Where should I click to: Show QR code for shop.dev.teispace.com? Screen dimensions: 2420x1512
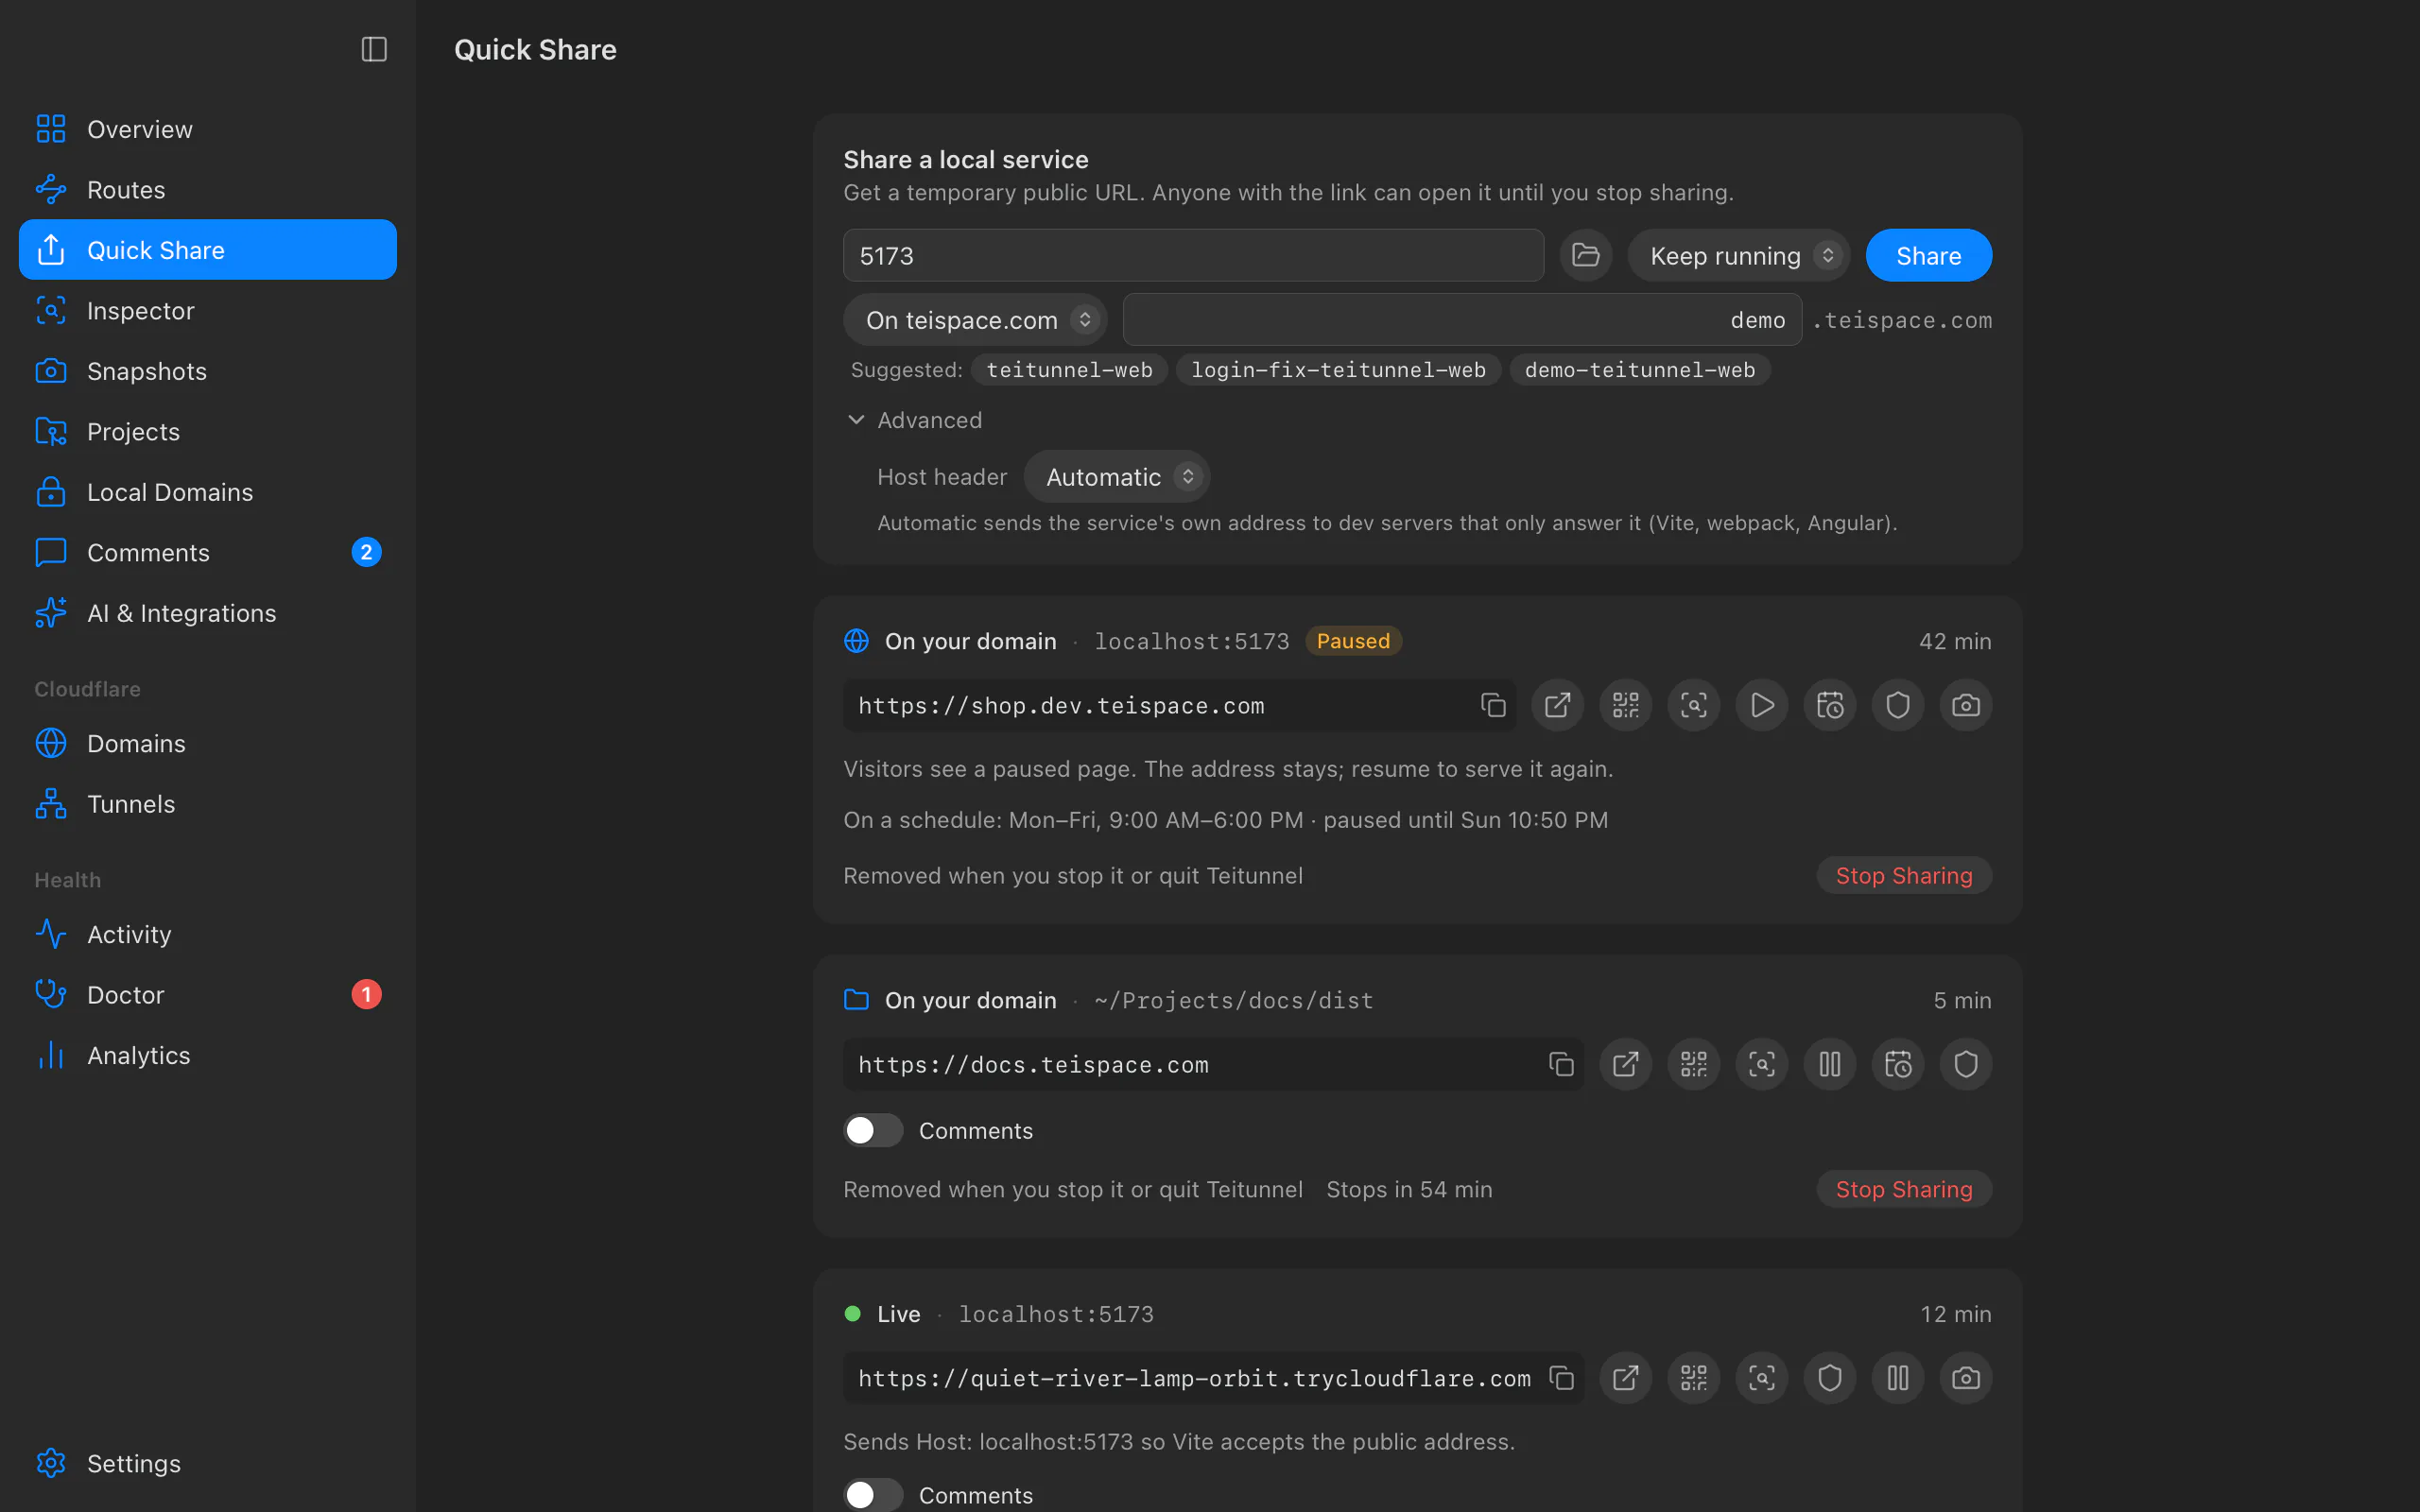[1625, 705]
